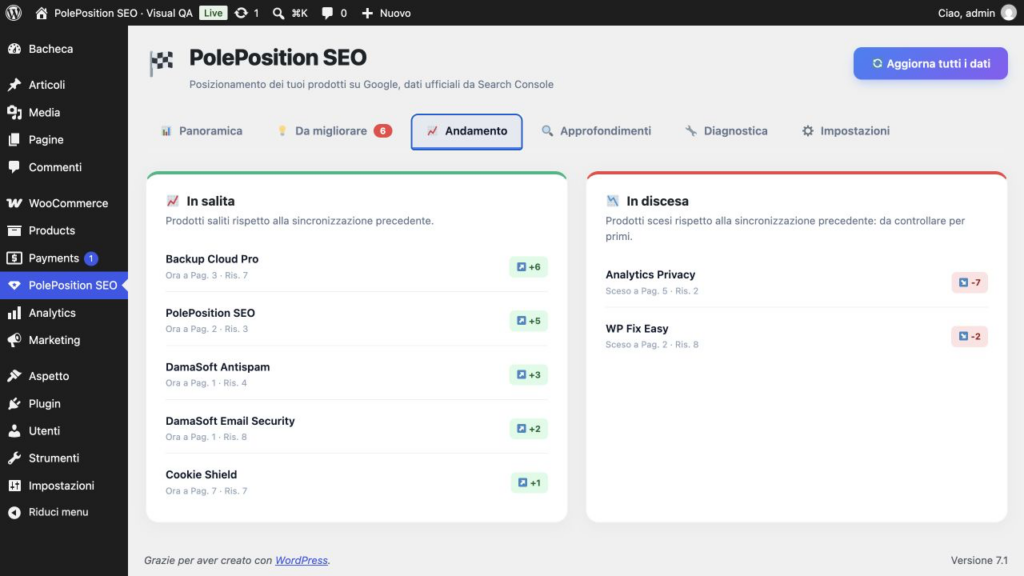Click the Aspetto brush icon
The height and width of the screenshot is (576, 1024).
pyautogui.click(x=14, y=376)
